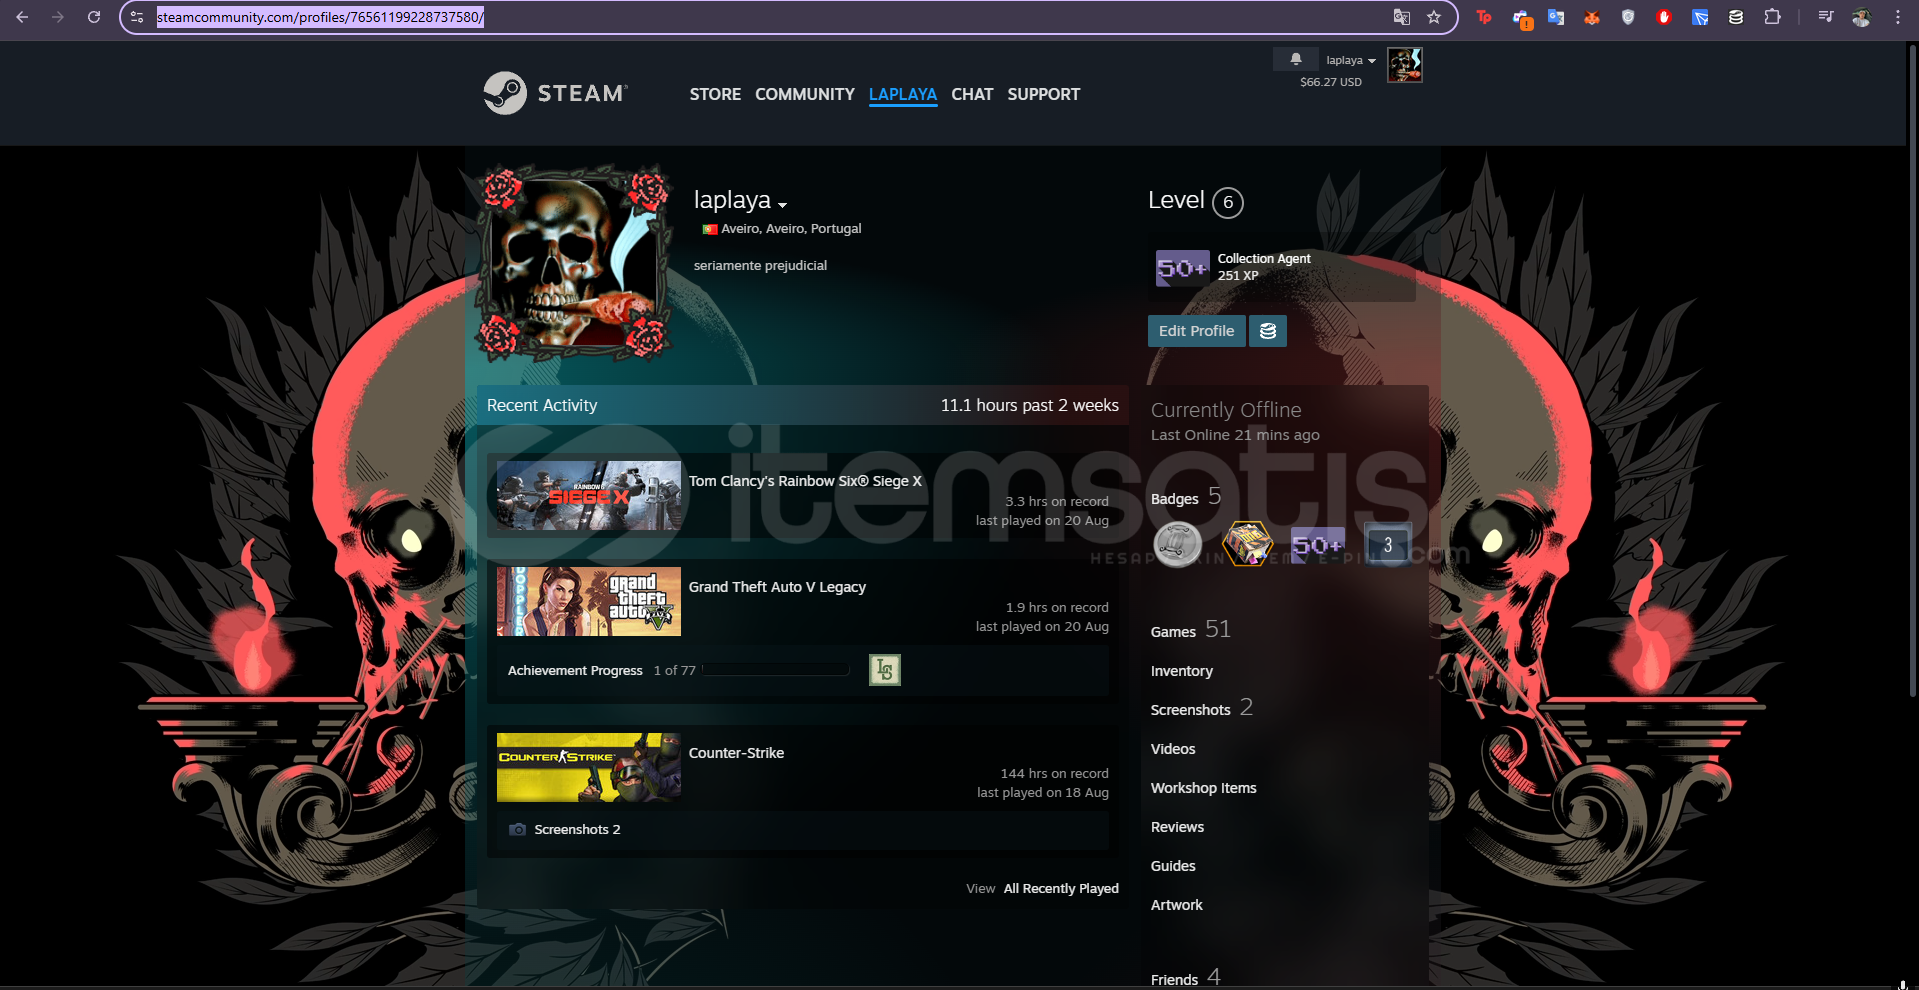1919x990 pixels.
Task: Click the translate page icon in address bar
Action: [x=1402, y=17]
